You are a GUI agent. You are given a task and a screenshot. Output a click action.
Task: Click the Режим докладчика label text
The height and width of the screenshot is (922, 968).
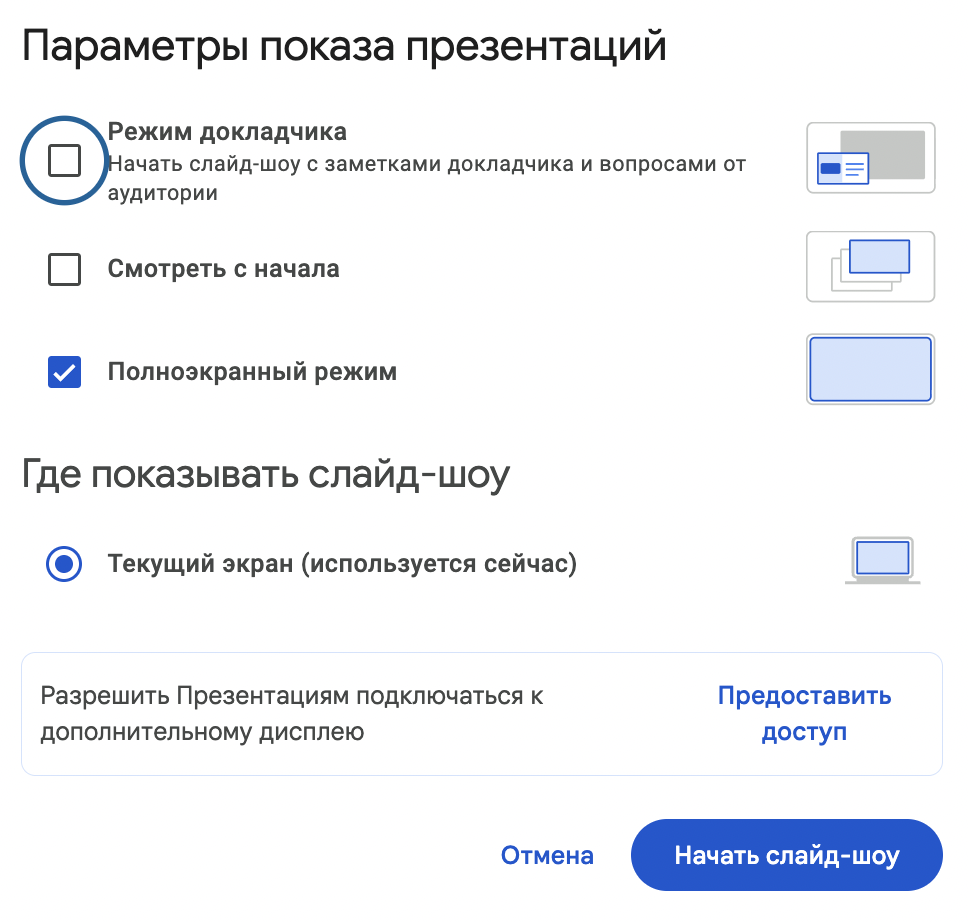[227, 132]
